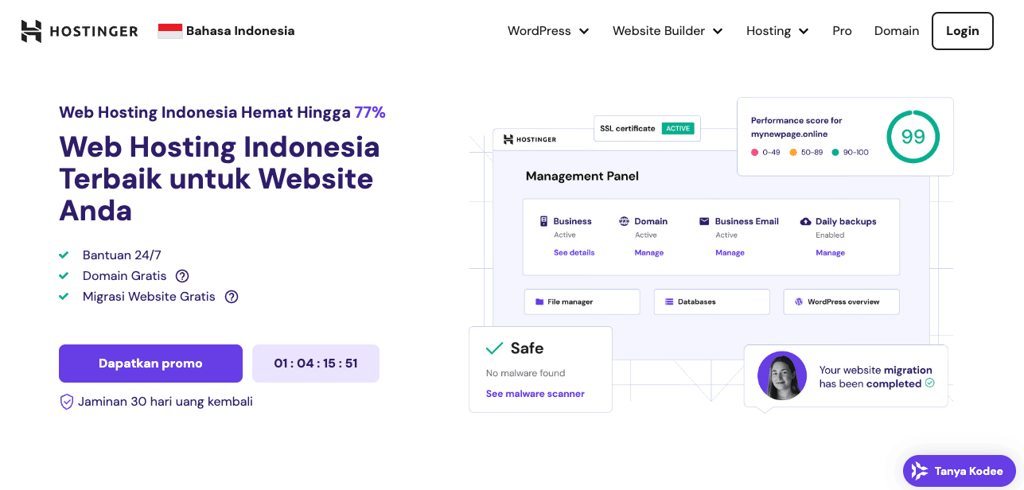Open Domain Gratis help question-mark icon

coord(182,276)
